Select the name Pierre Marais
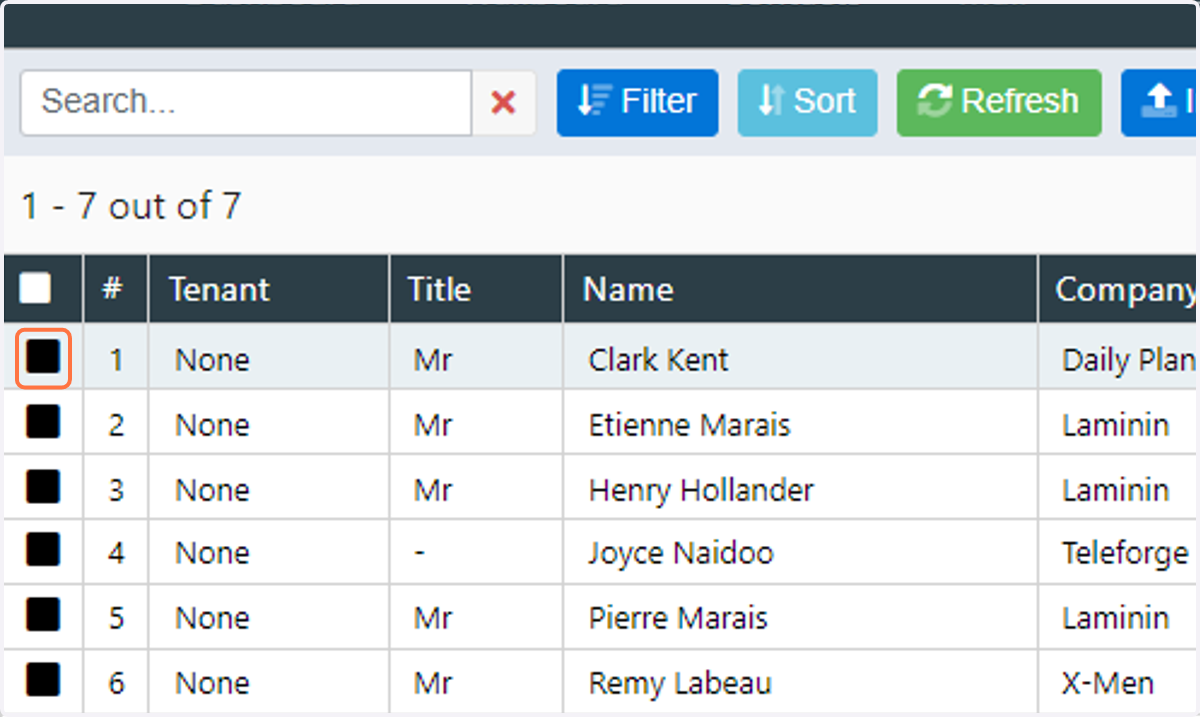Image resolution: width=1200 pixels, height=717 pixels. (x=678, y=618)
